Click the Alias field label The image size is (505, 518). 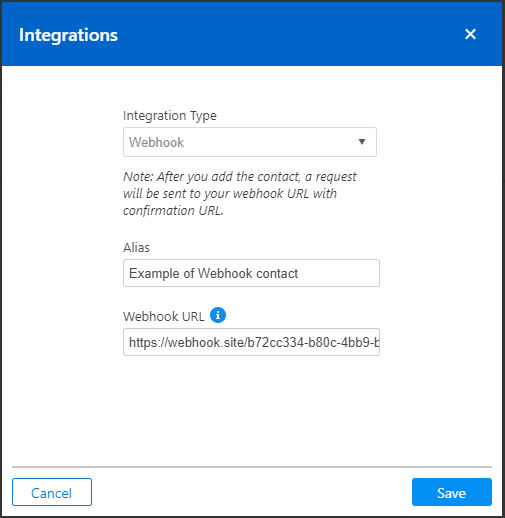[x=136, y=248]
